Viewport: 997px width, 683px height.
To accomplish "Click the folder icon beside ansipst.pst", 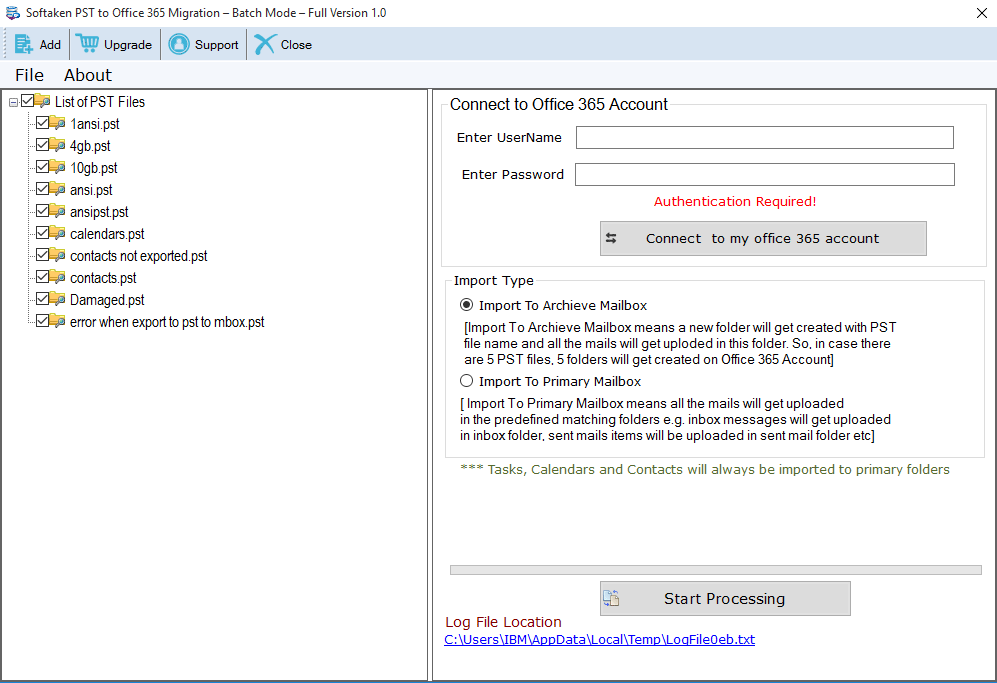I will [x=57, y=211].
